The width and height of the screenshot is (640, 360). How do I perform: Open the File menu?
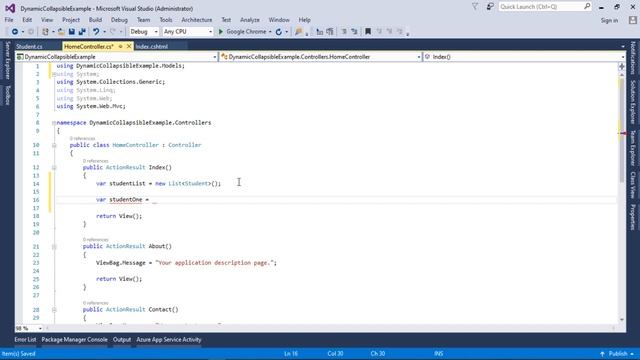coord(9,20)
